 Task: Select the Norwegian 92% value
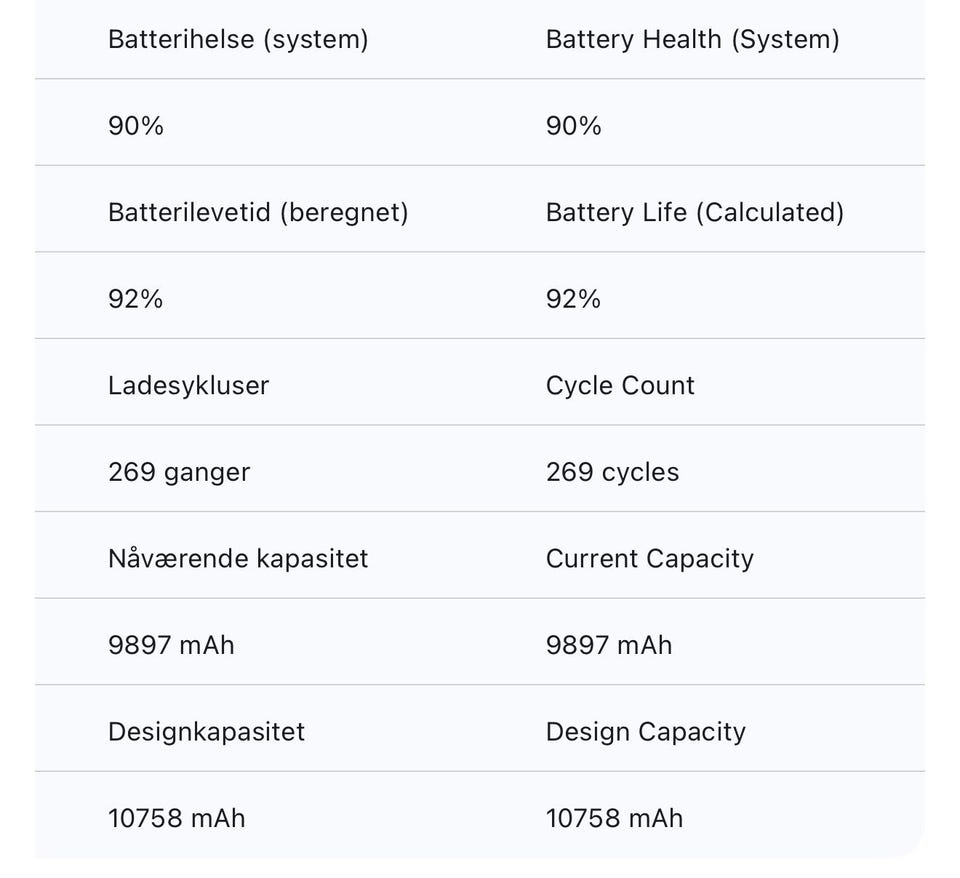pos(136,299)
